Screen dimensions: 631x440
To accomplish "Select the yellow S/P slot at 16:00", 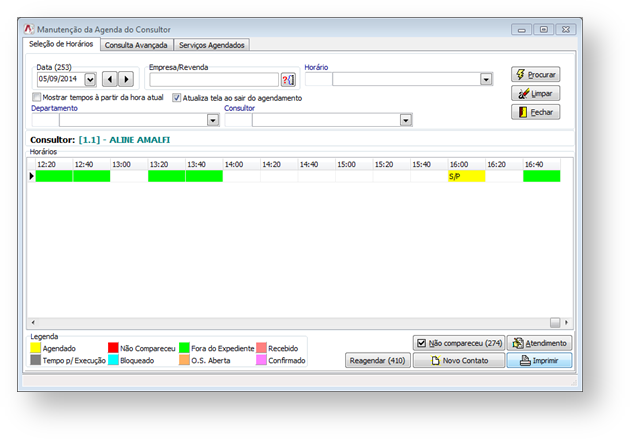I will 466,176.
